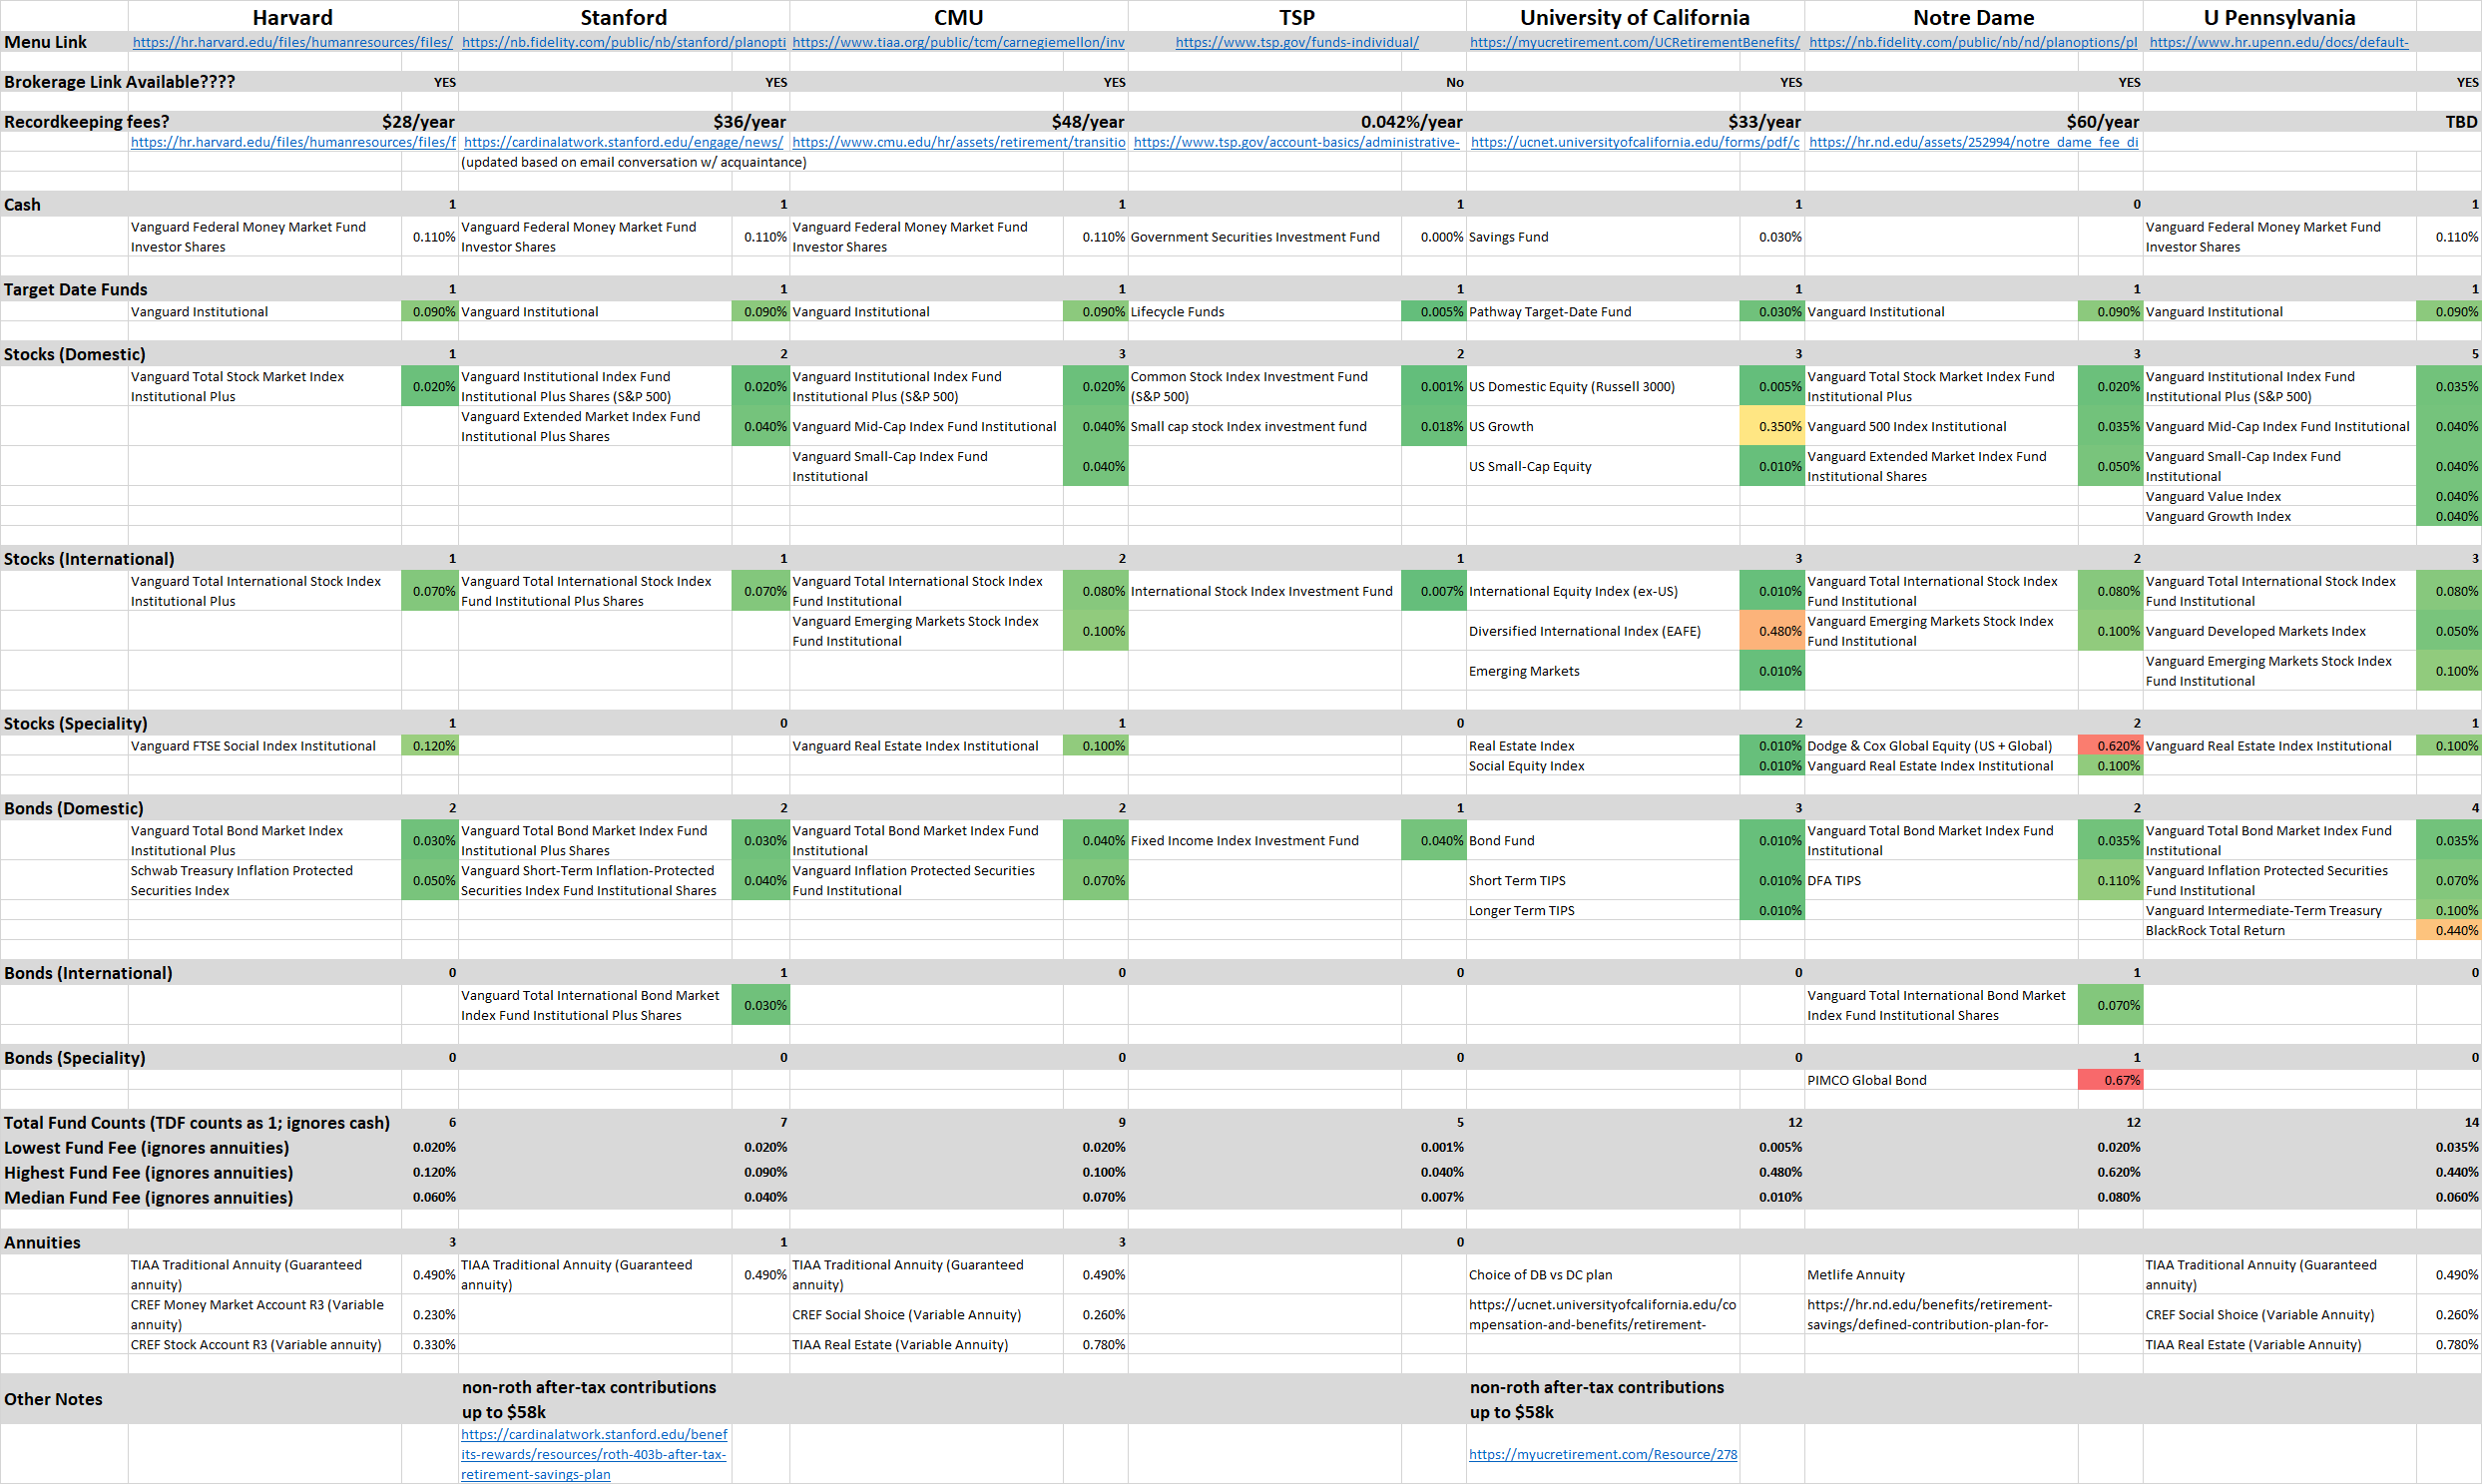
Task: Select the red 0.67% PIMCO Global Bond cell
Action: point(2110,1080)
